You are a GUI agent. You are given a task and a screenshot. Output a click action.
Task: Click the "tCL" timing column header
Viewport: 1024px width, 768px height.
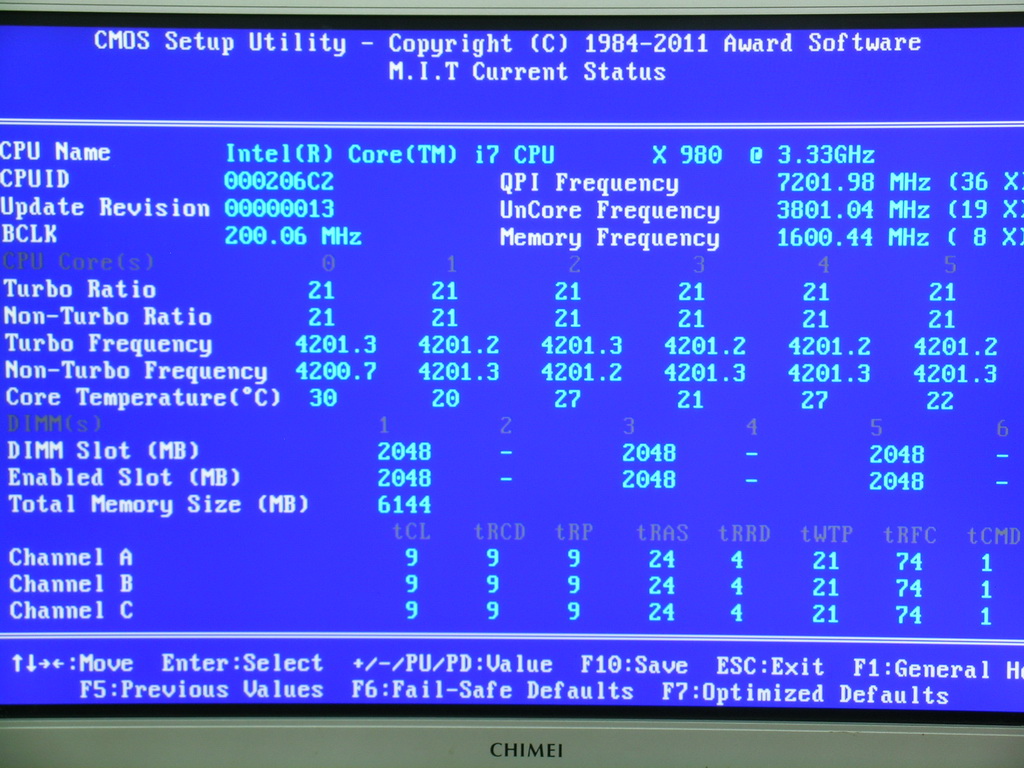[x=411, y=532]
